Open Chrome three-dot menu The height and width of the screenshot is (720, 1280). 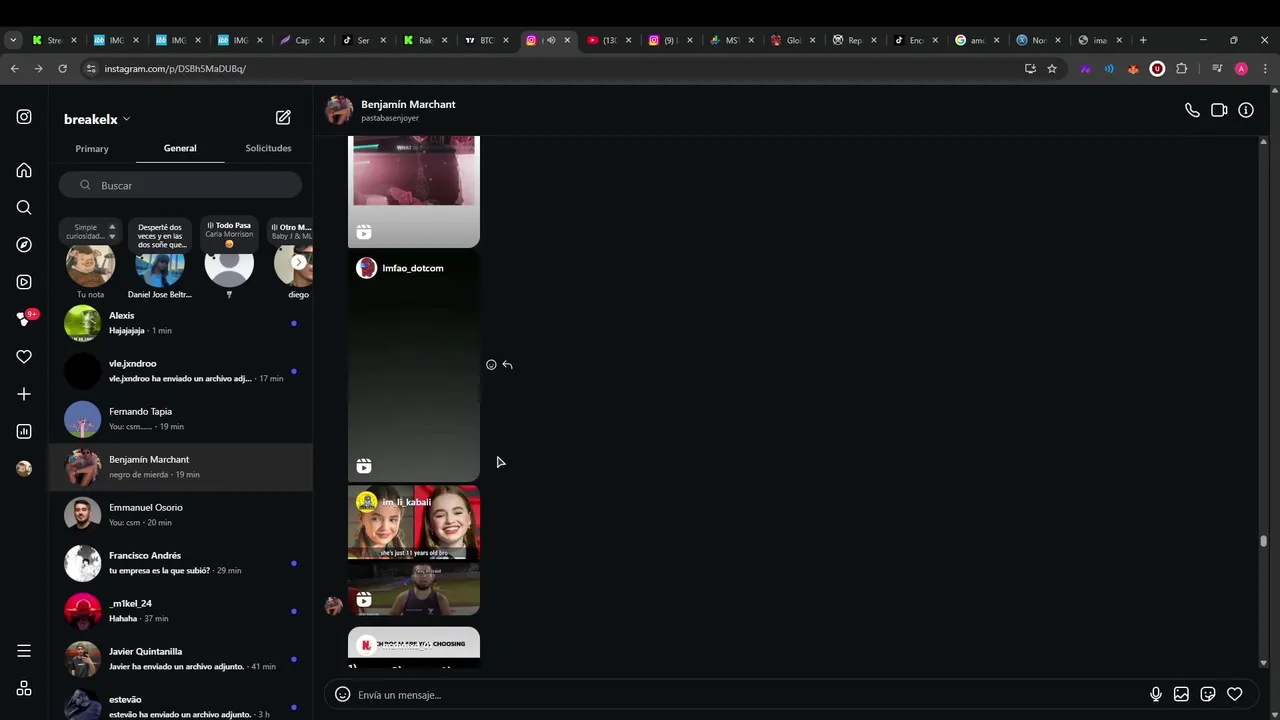tap(1265, 69)
